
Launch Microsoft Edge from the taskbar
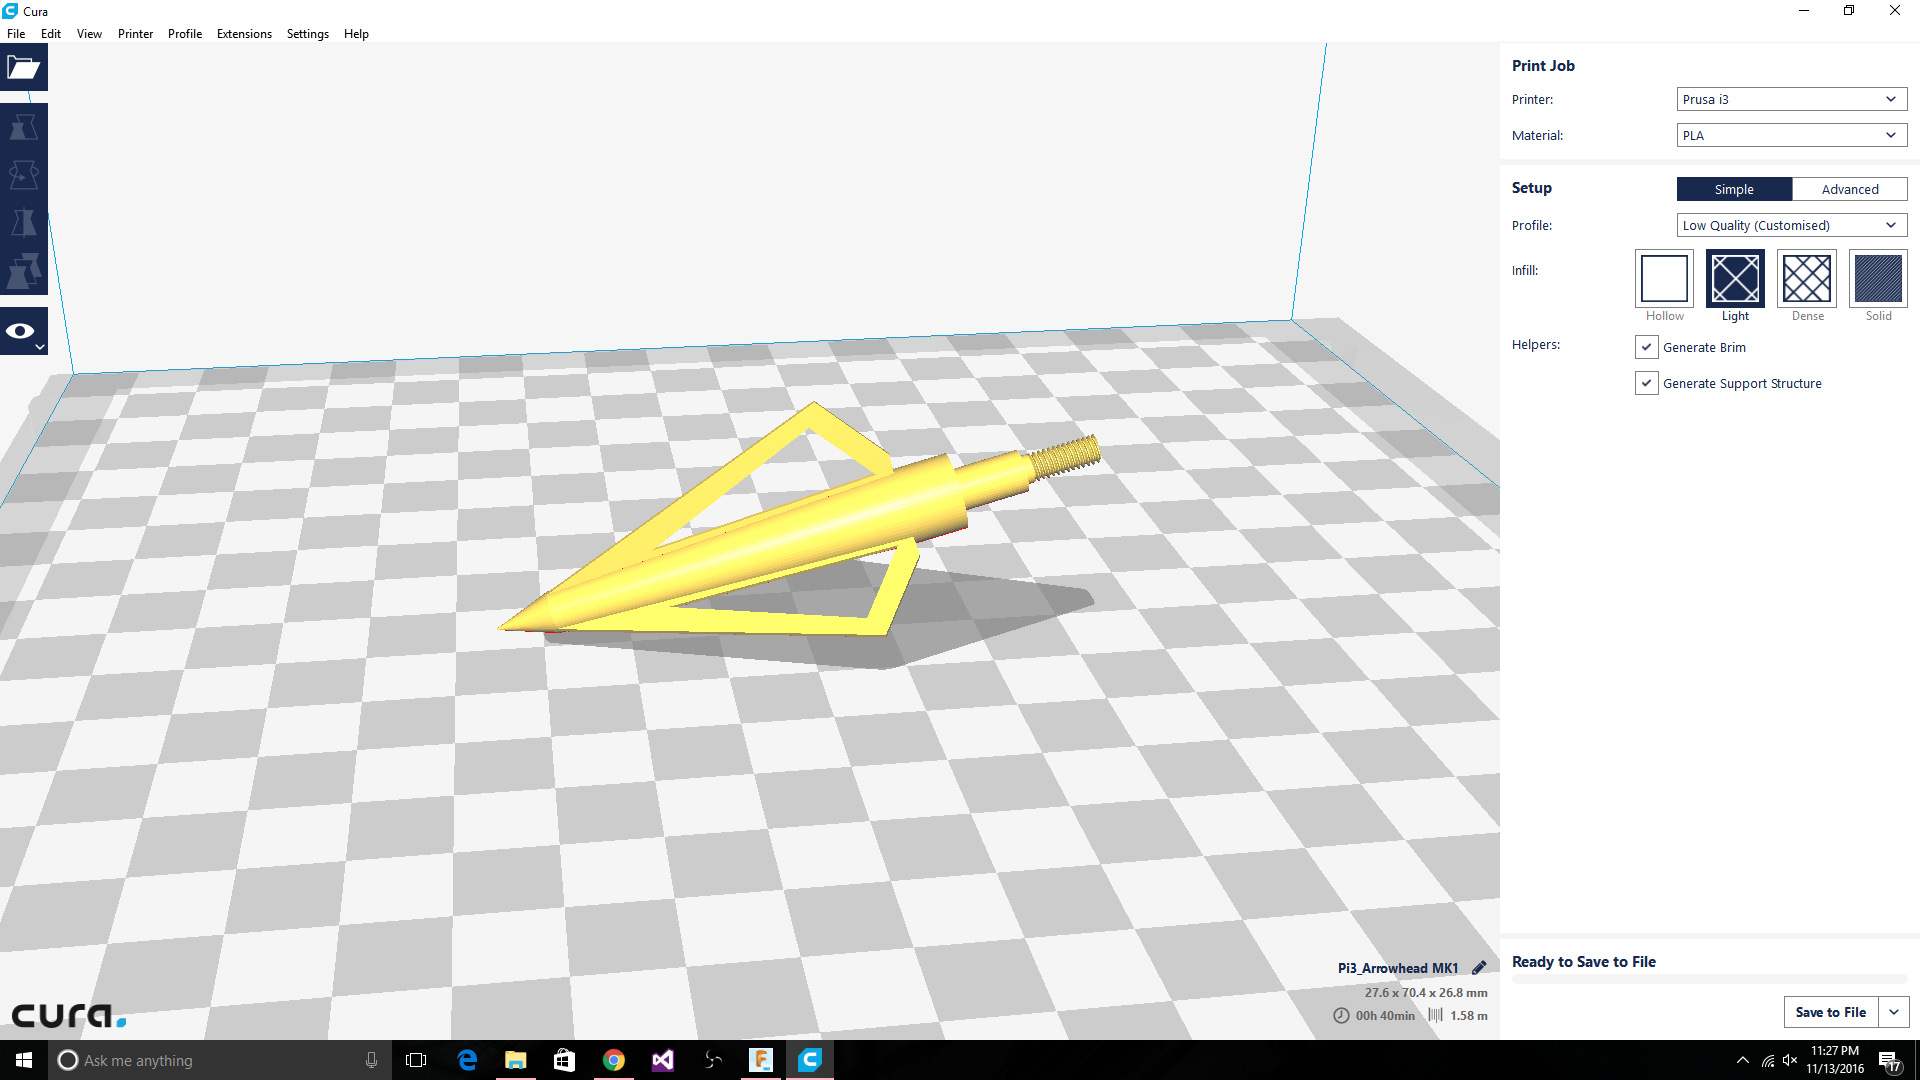[466, 1060]
